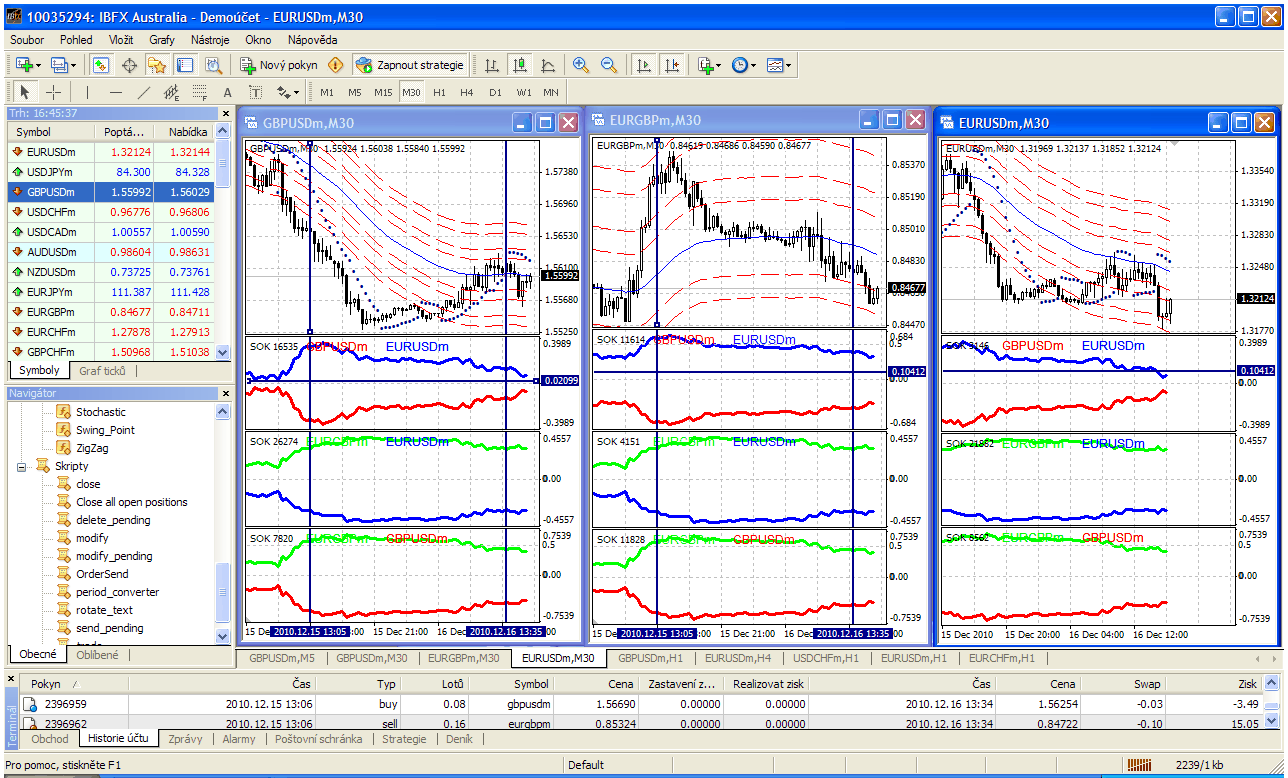Image resolution: width=1288 pixels, height=778 pixels.
Task: Select the trendline drawing tool
Action: [x=143, y=92]
